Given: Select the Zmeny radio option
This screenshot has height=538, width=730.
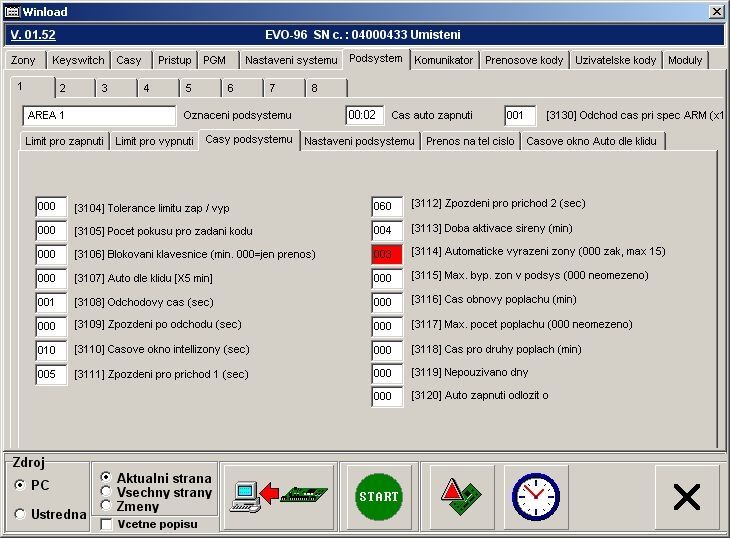Looking at the screenshot, I should (106, 506).
